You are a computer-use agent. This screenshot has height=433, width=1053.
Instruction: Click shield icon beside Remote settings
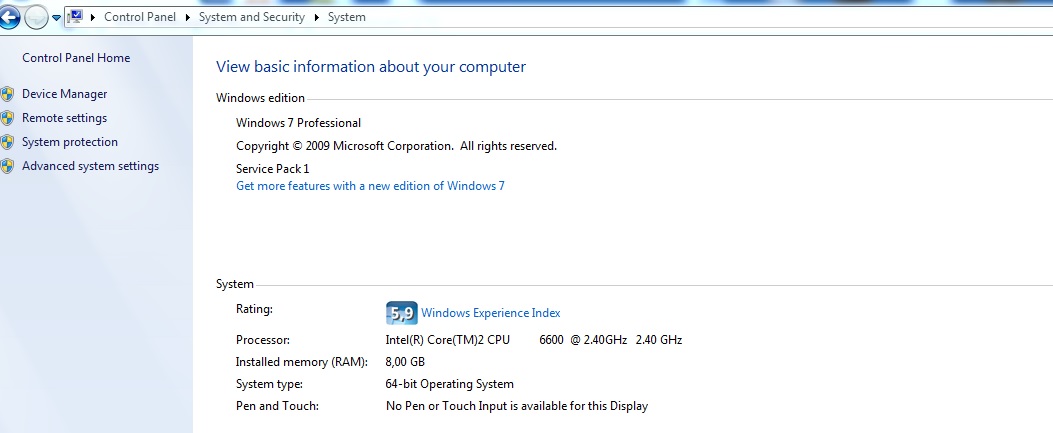7,118
